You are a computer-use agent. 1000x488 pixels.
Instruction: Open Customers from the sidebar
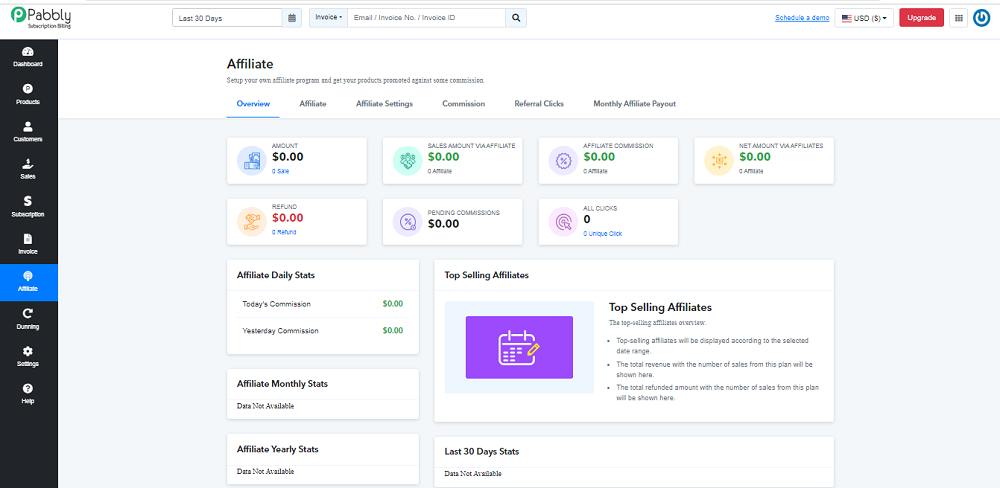(x=28, y=132)
